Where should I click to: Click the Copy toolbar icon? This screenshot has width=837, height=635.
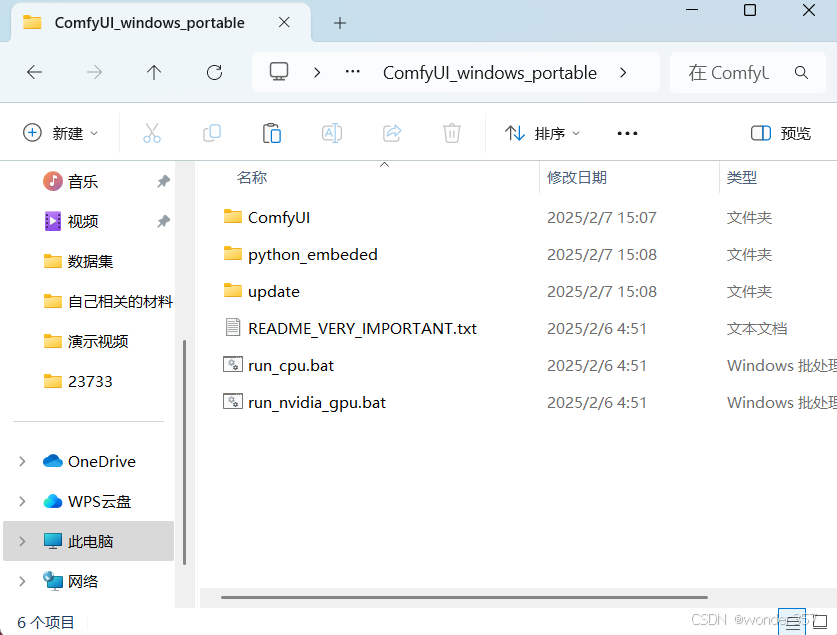point(212,133)
